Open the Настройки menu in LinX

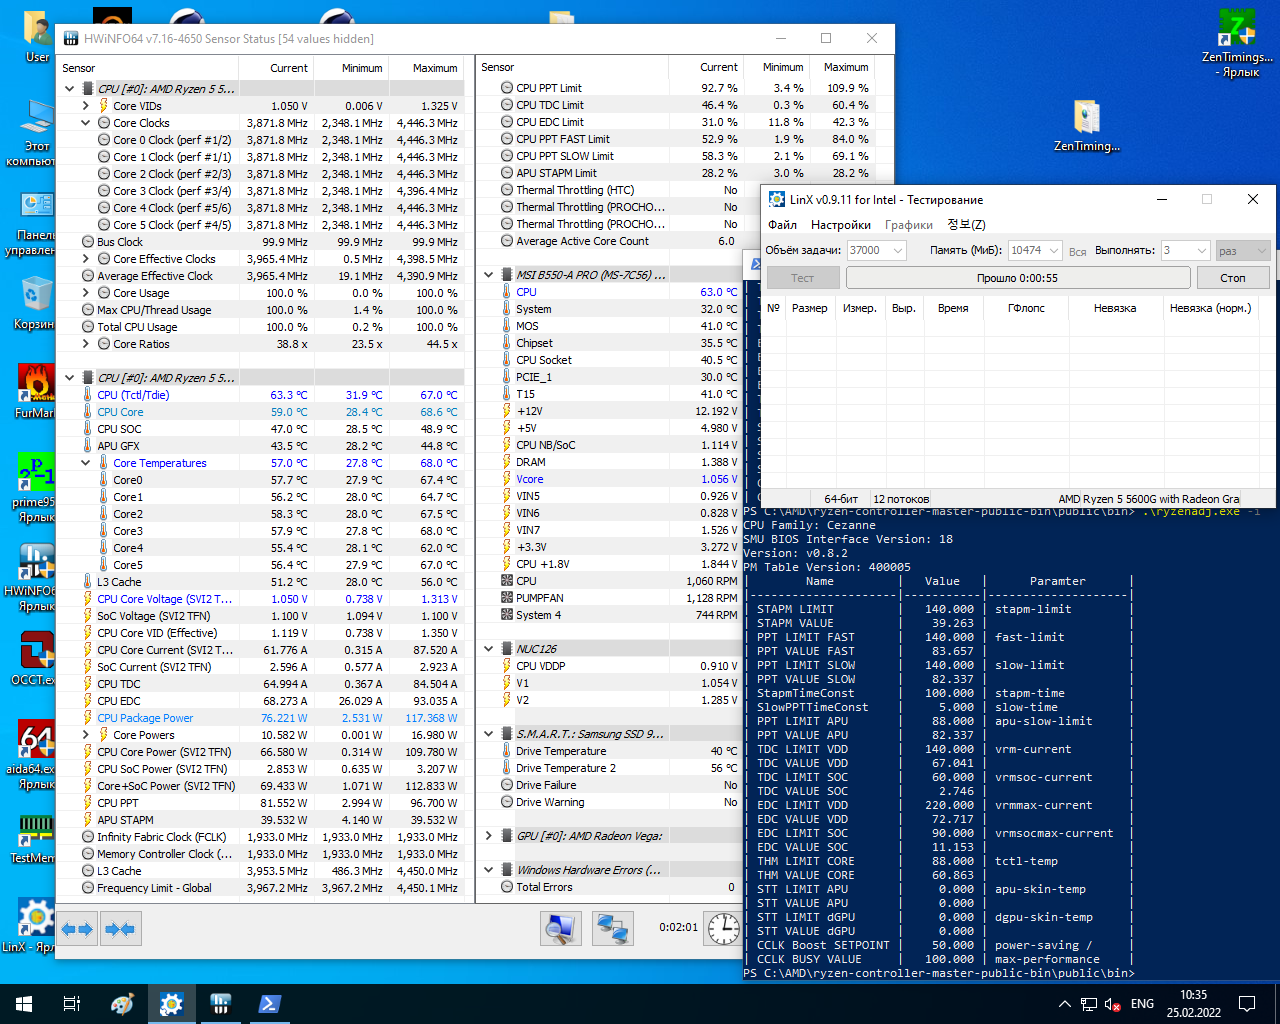point(841,225)
